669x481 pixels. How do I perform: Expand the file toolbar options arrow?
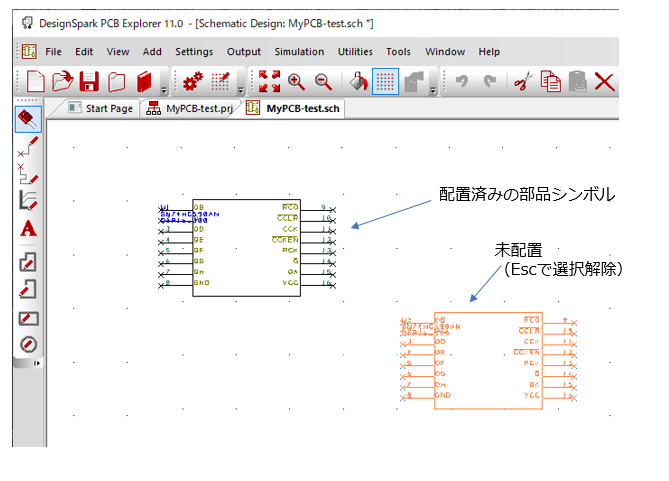point(164,90)
